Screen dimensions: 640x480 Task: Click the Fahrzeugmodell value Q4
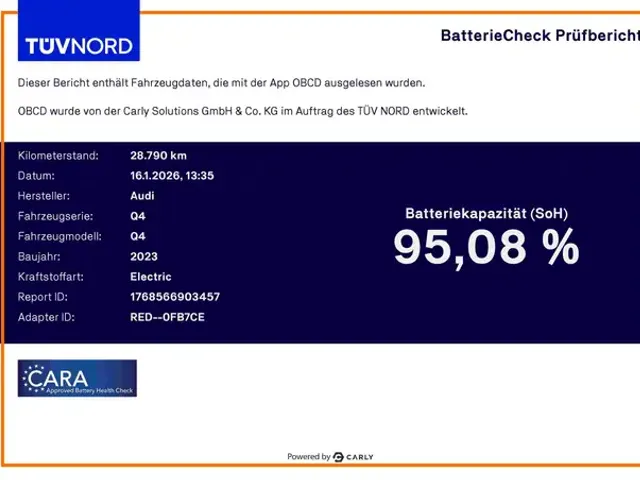coord(138,237)
